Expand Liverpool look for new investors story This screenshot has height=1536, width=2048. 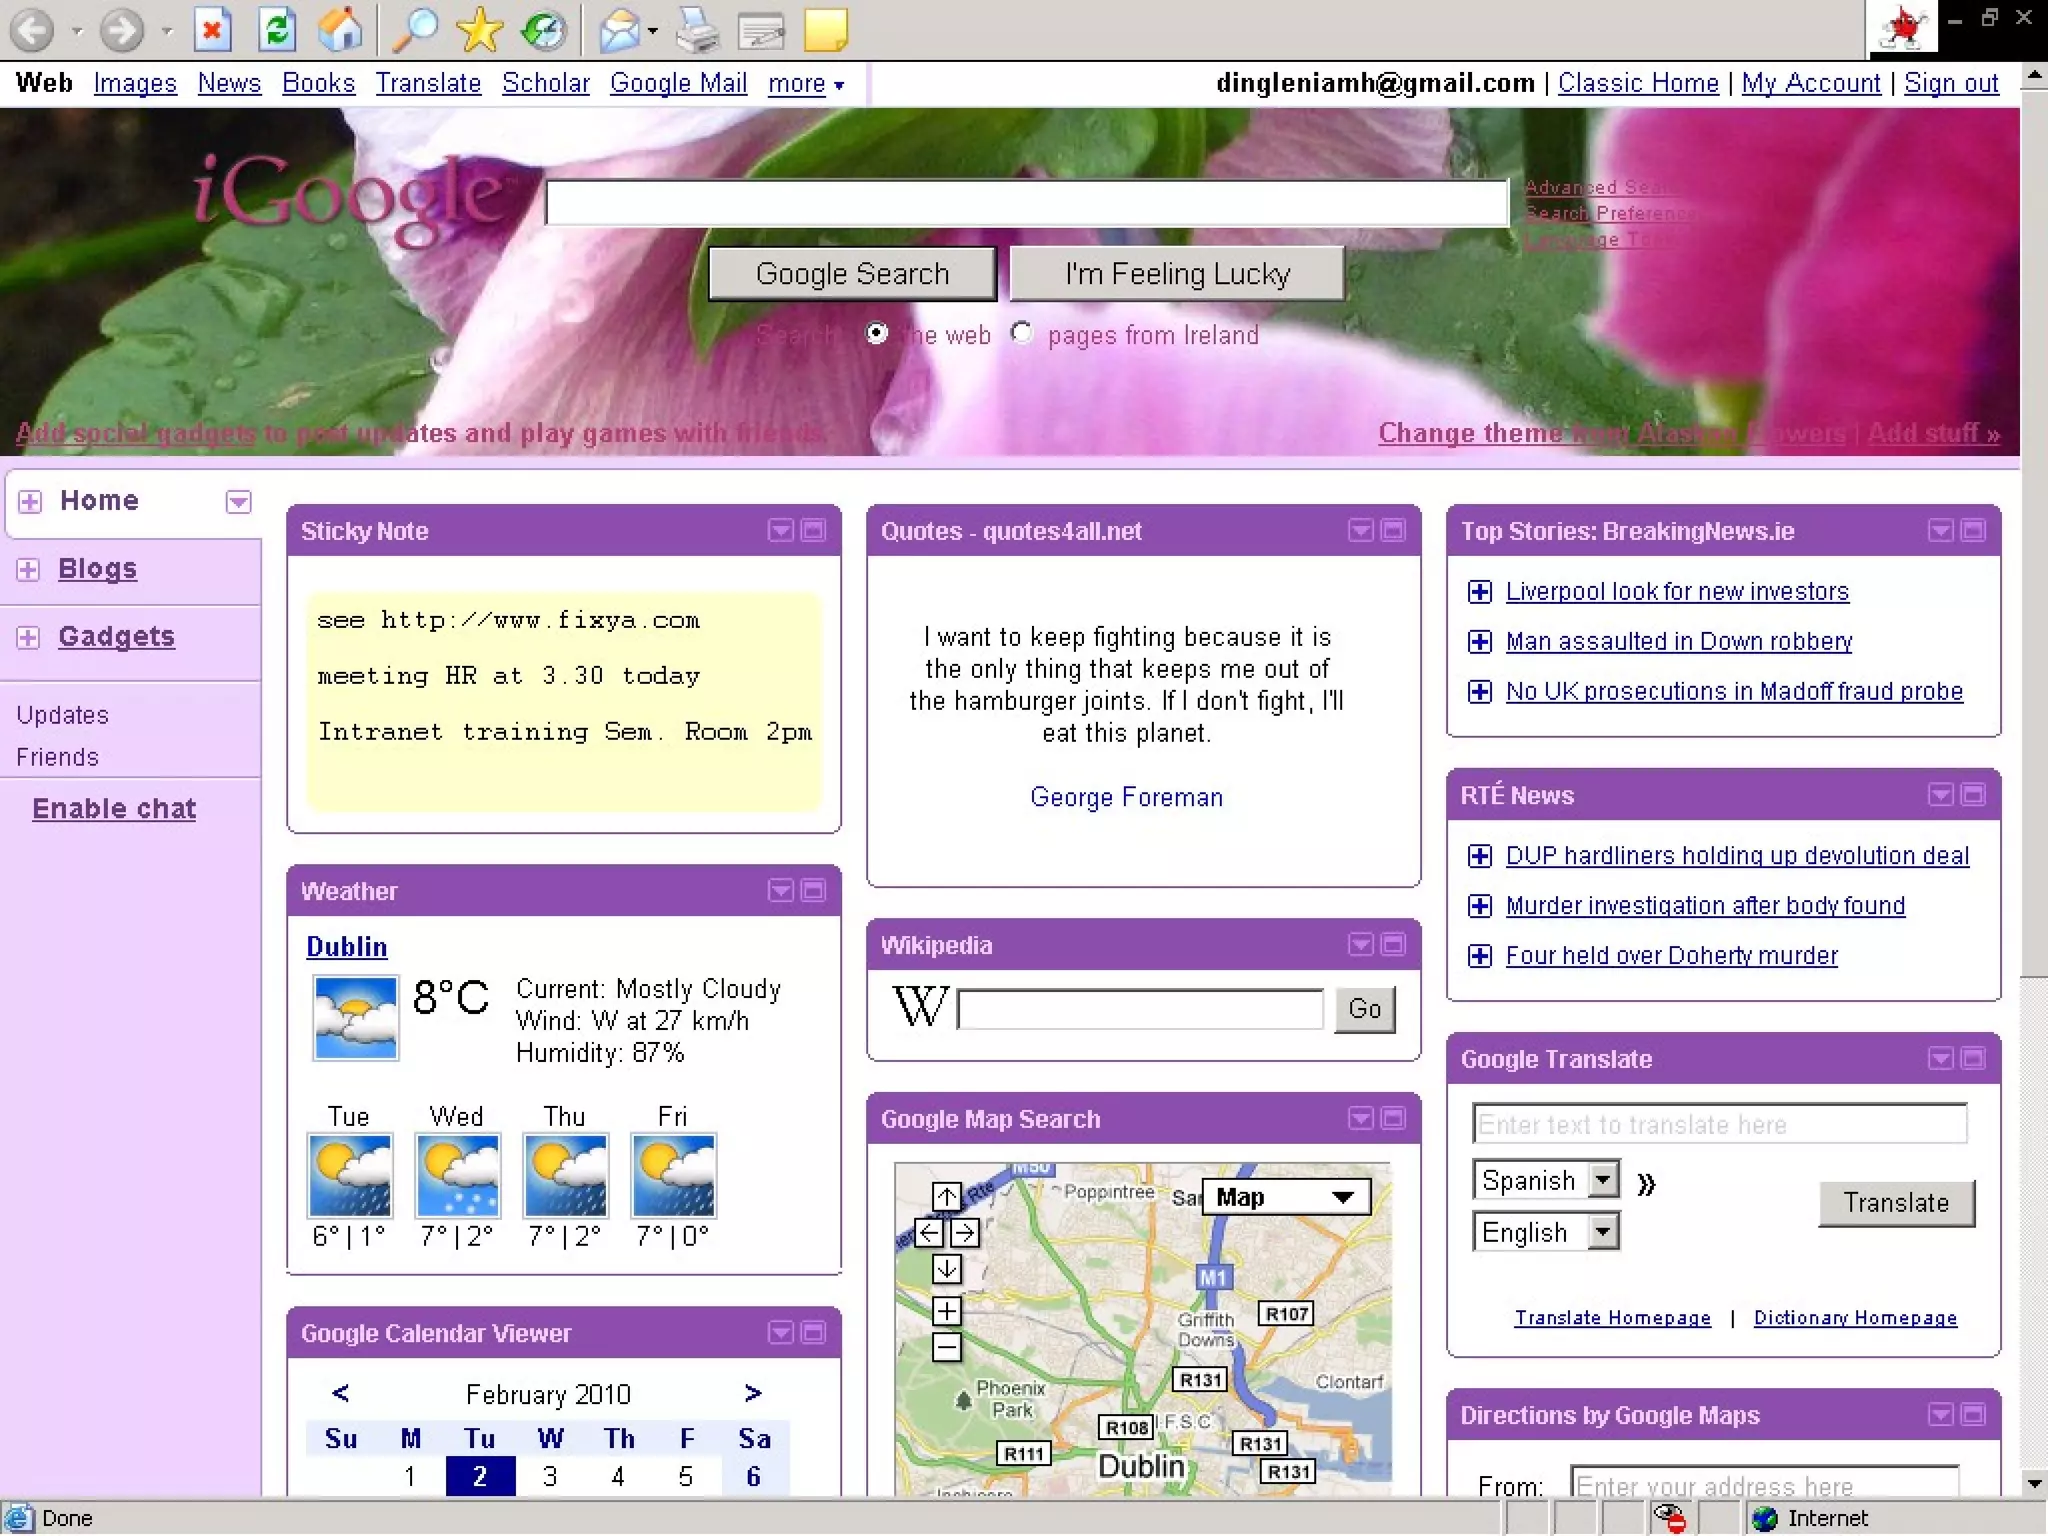[1479, 592]
